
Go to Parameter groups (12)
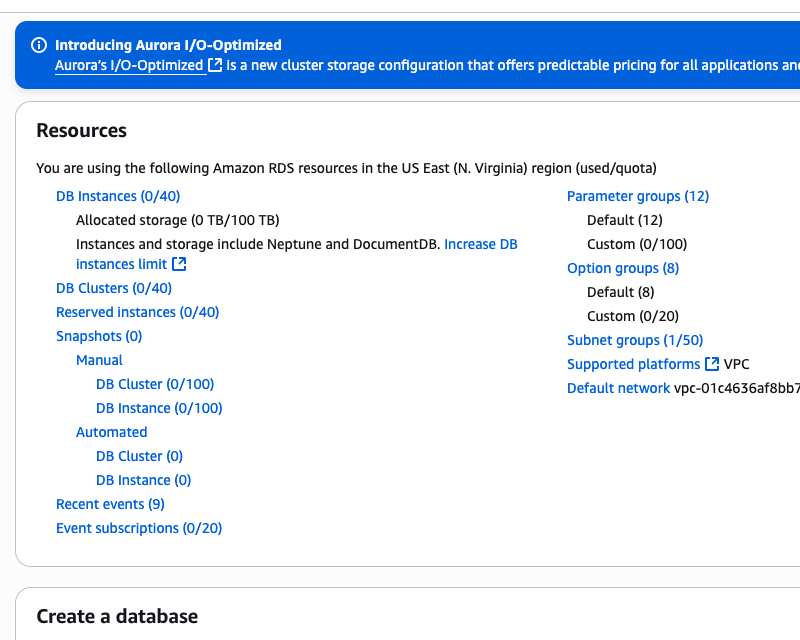[638, 196]
